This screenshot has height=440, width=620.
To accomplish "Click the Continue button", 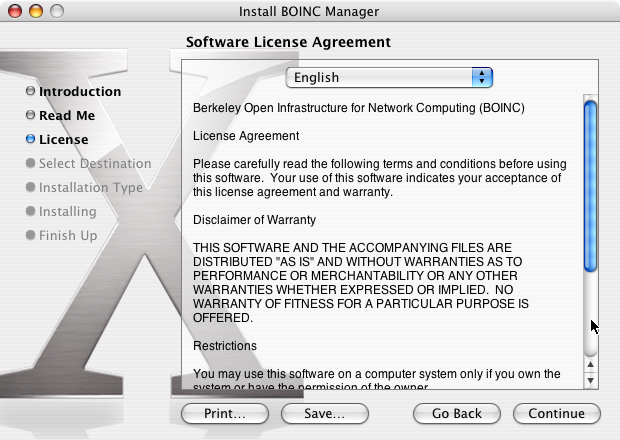I will (557, 414).
